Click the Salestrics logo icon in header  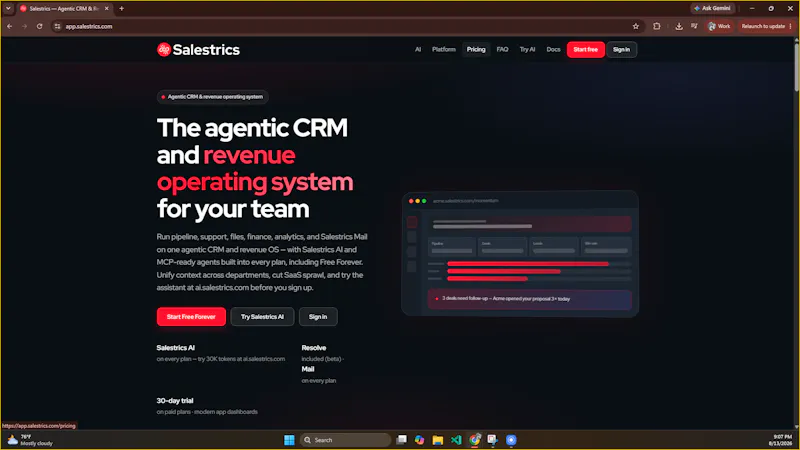click(164, 49)
